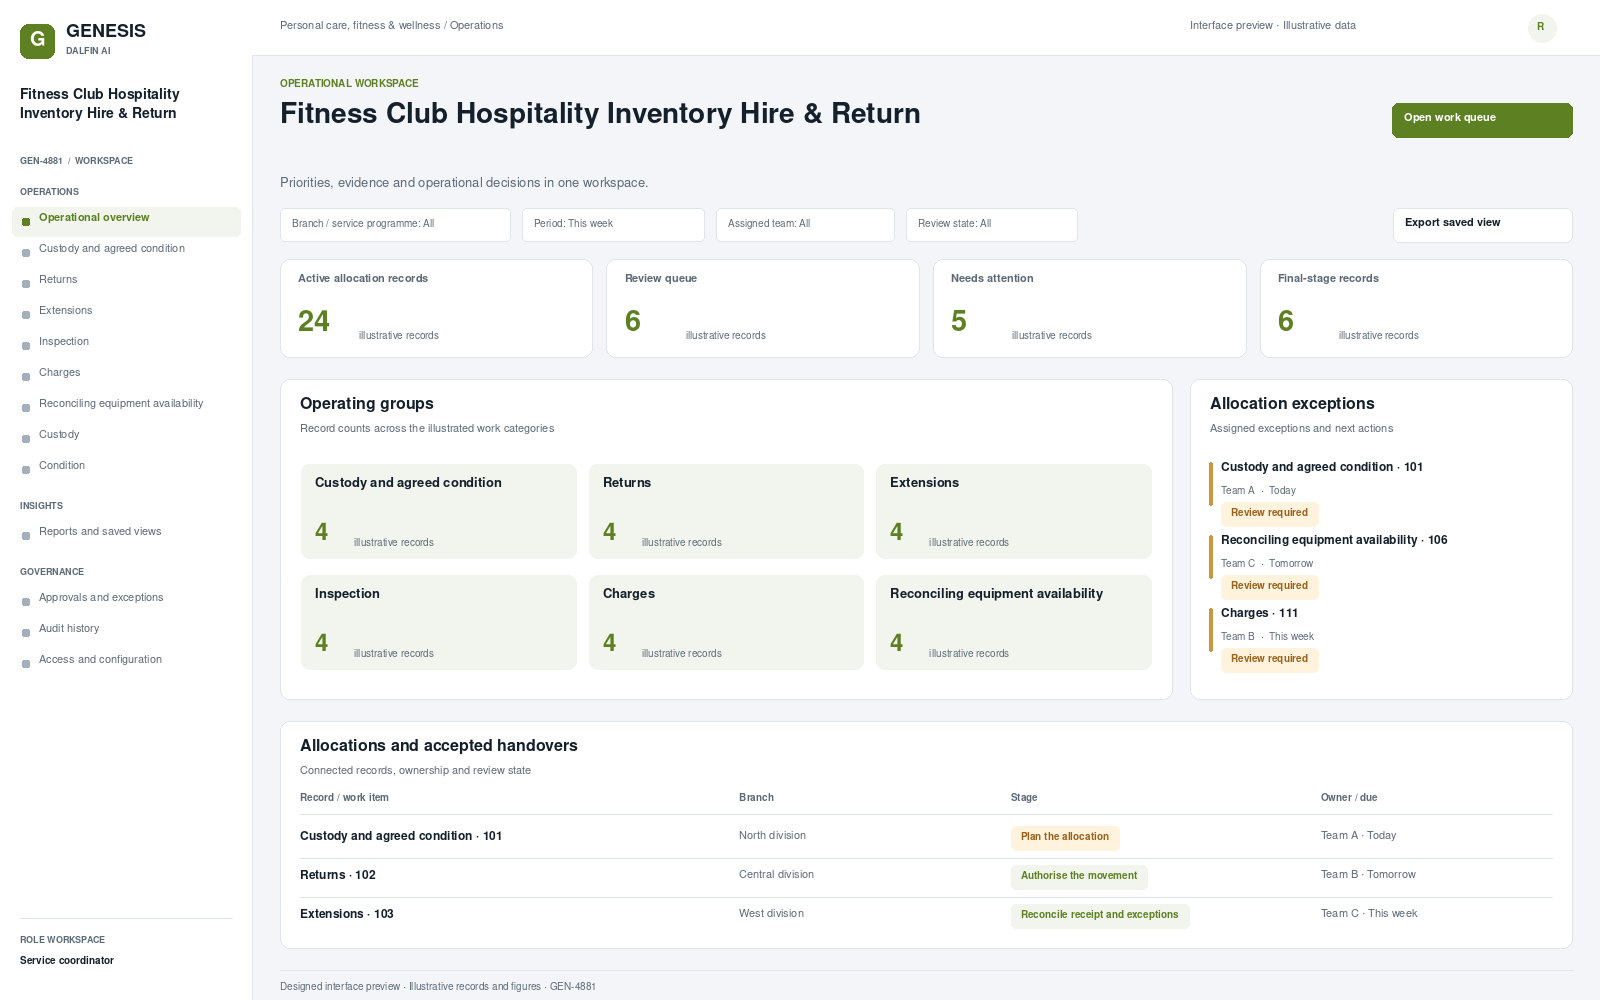Click the Genesis G logo icon
Screen dimensions: 1600x1000
37,41
